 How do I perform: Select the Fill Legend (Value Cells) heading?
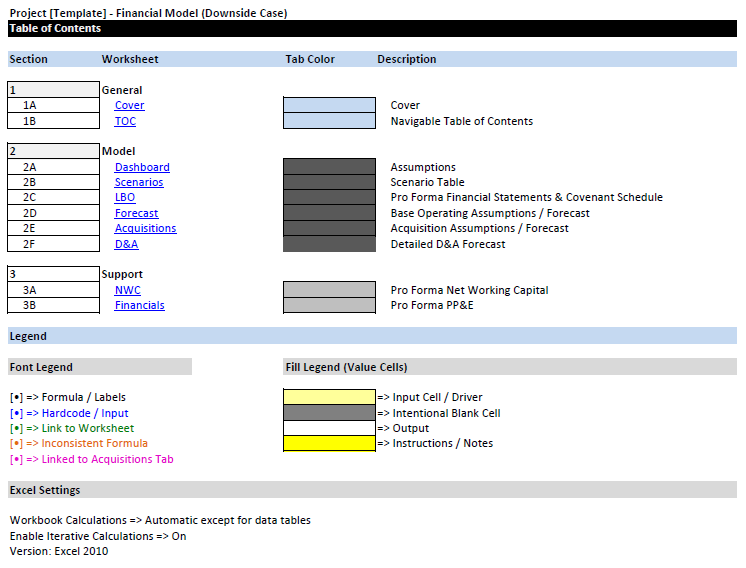pyautogui.click(x=510, y=367)
